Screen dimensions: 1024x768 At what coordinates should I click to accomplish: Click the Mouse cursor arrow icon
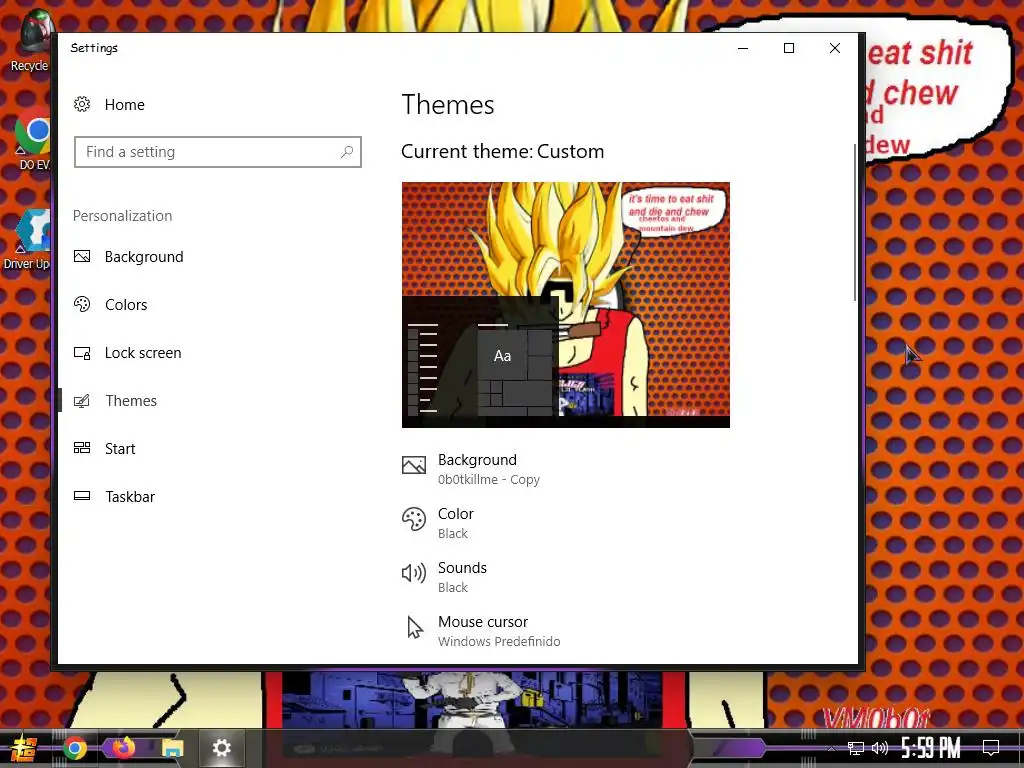[414, 628]
